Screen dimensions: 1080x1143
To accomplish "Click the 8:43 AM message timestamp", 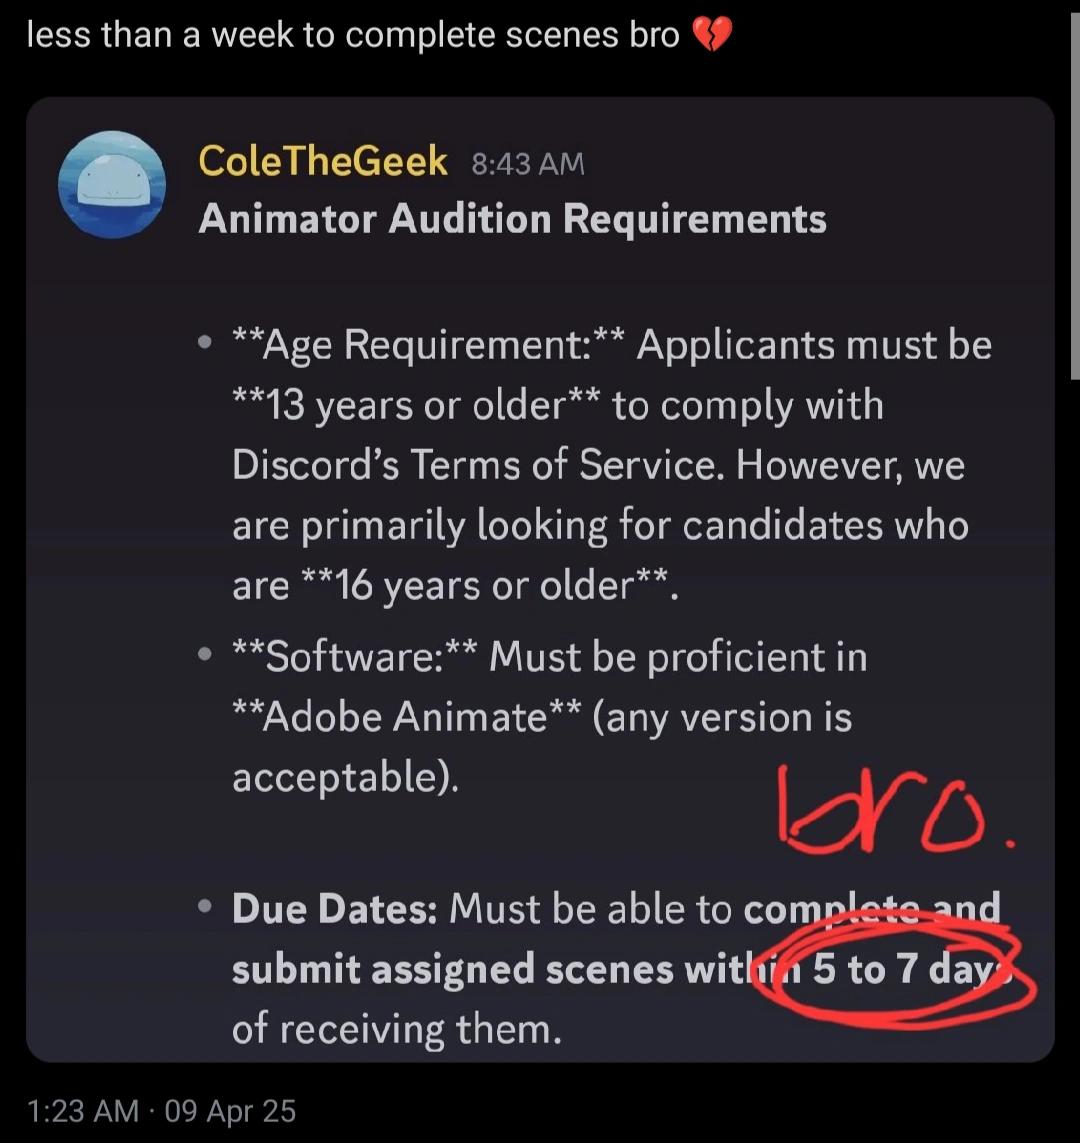I will click(x=527, y=163).
